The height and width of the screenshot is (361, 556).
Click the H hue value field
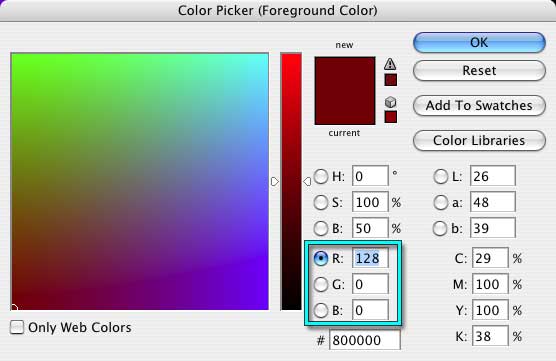point(370,176)
